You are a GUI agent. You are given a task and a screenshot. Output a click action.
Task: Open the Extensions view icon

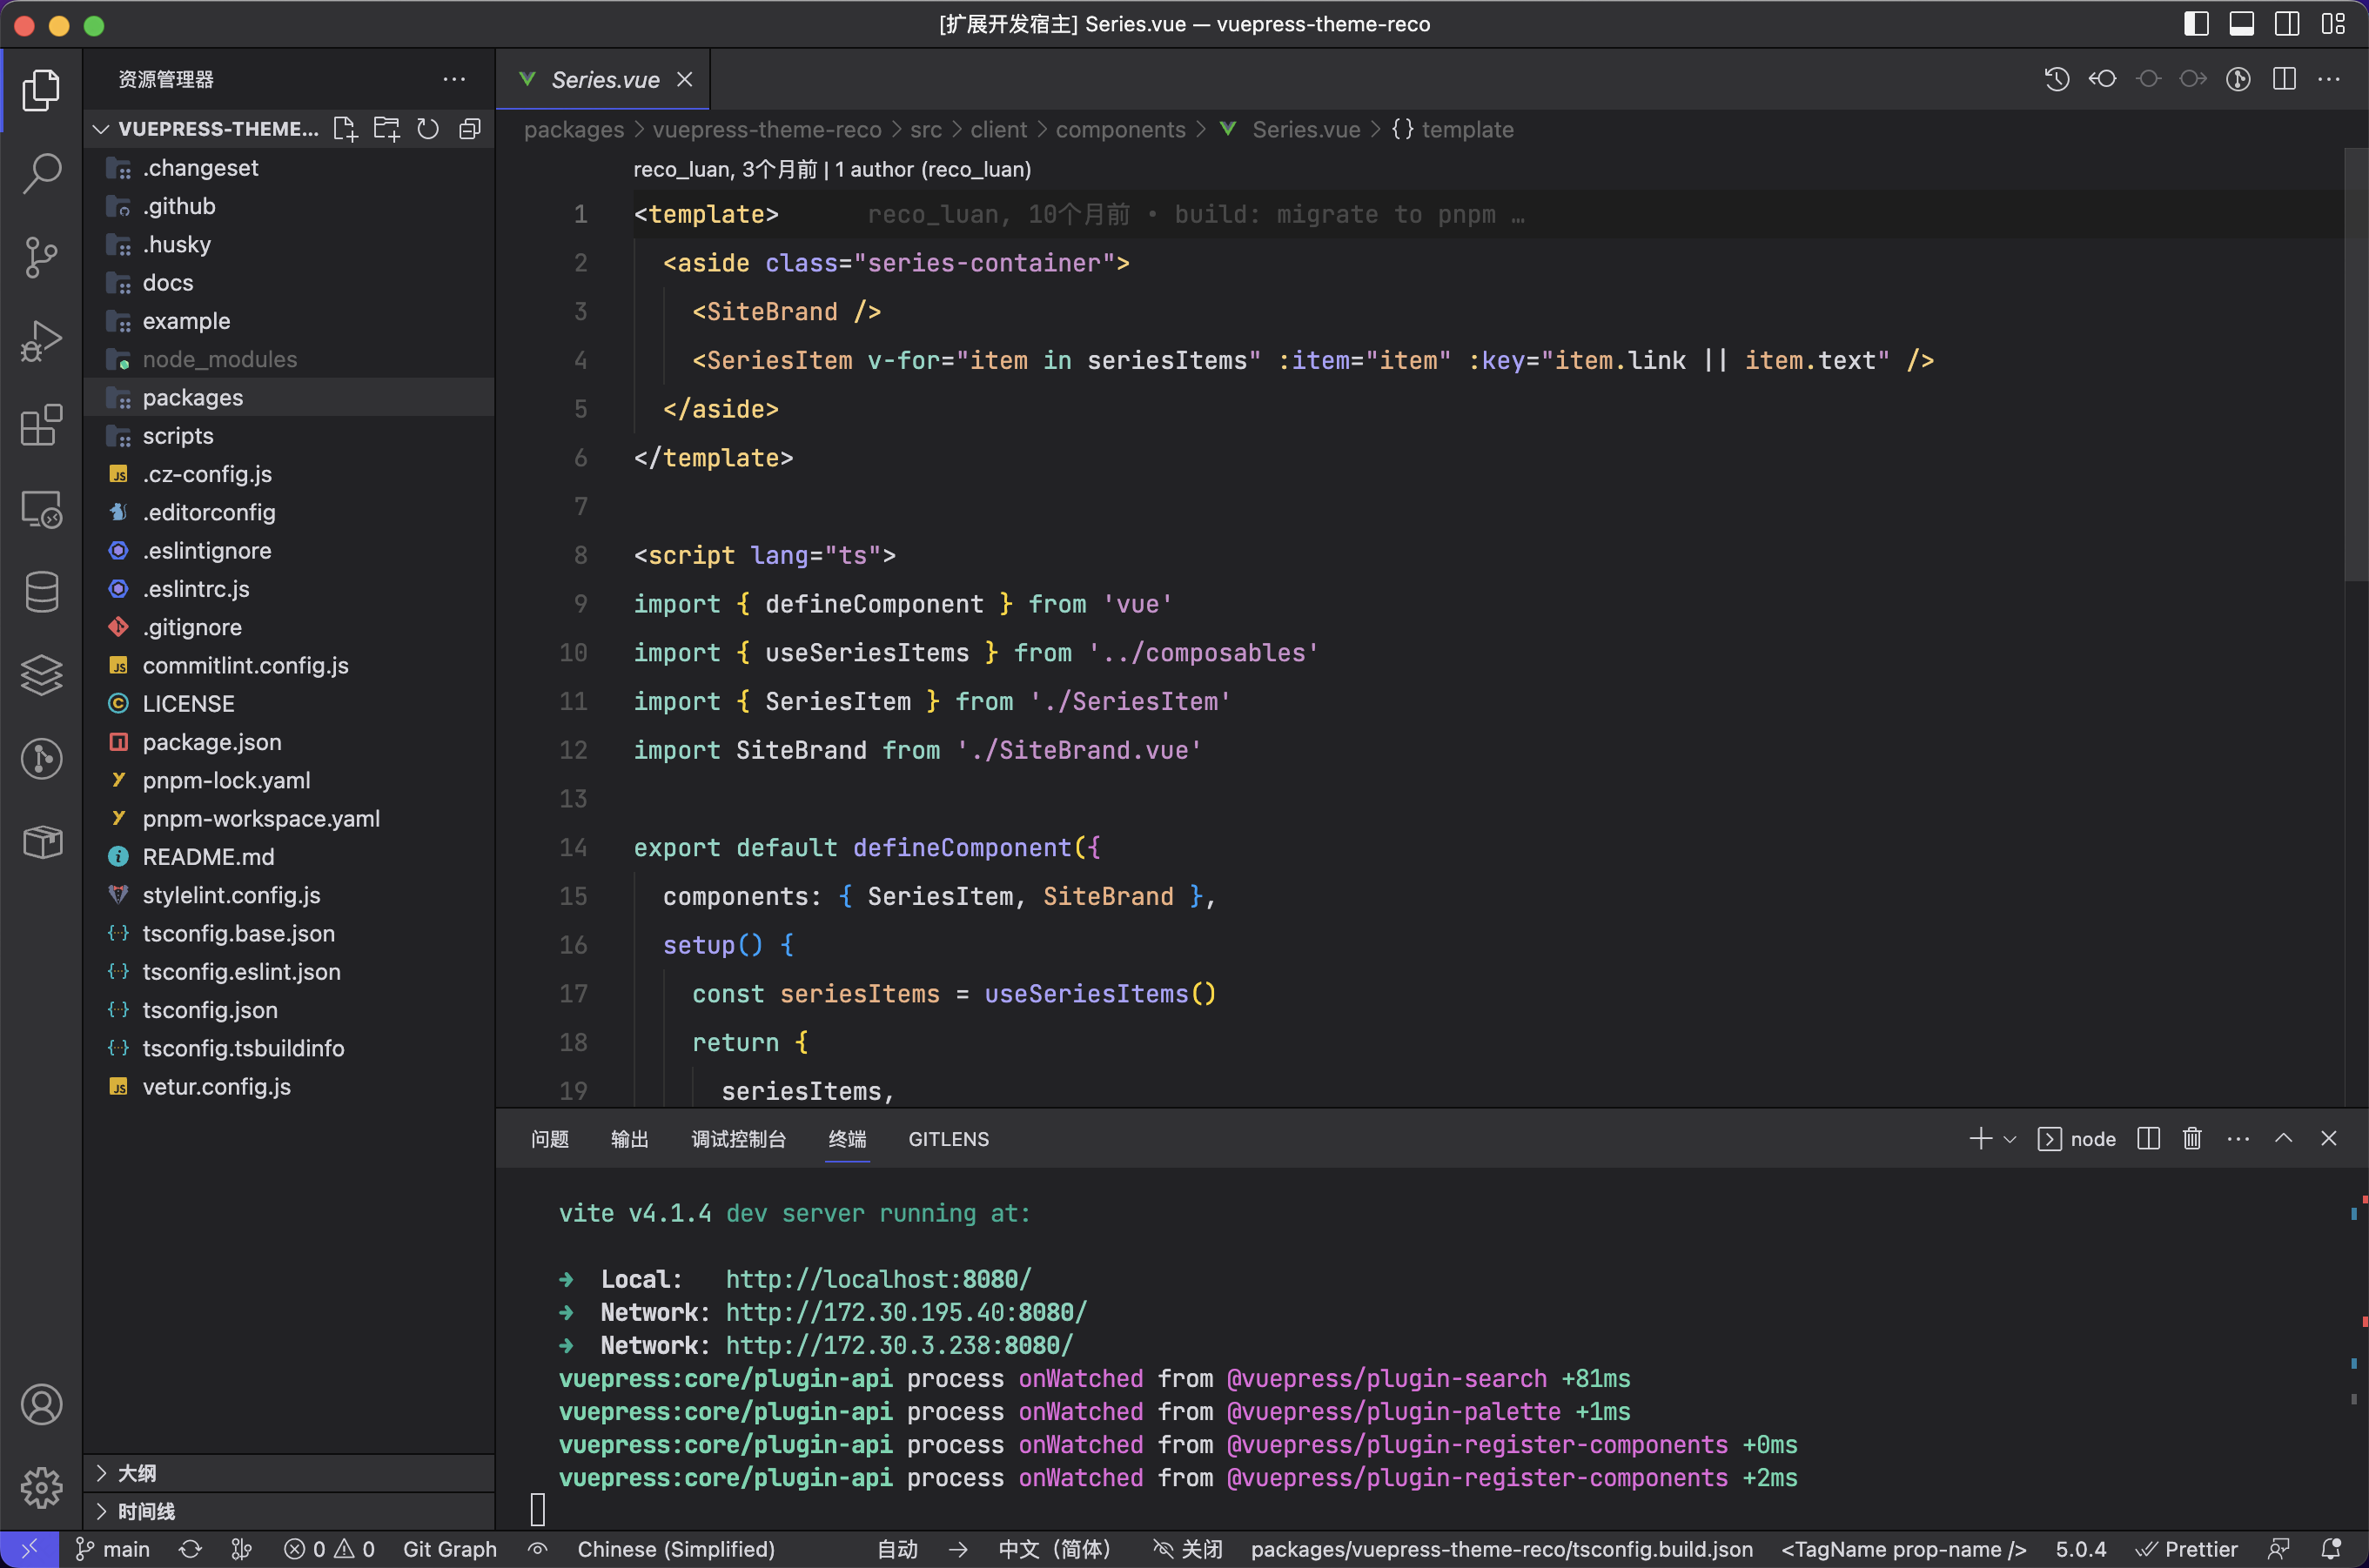(x=41, y=426)
